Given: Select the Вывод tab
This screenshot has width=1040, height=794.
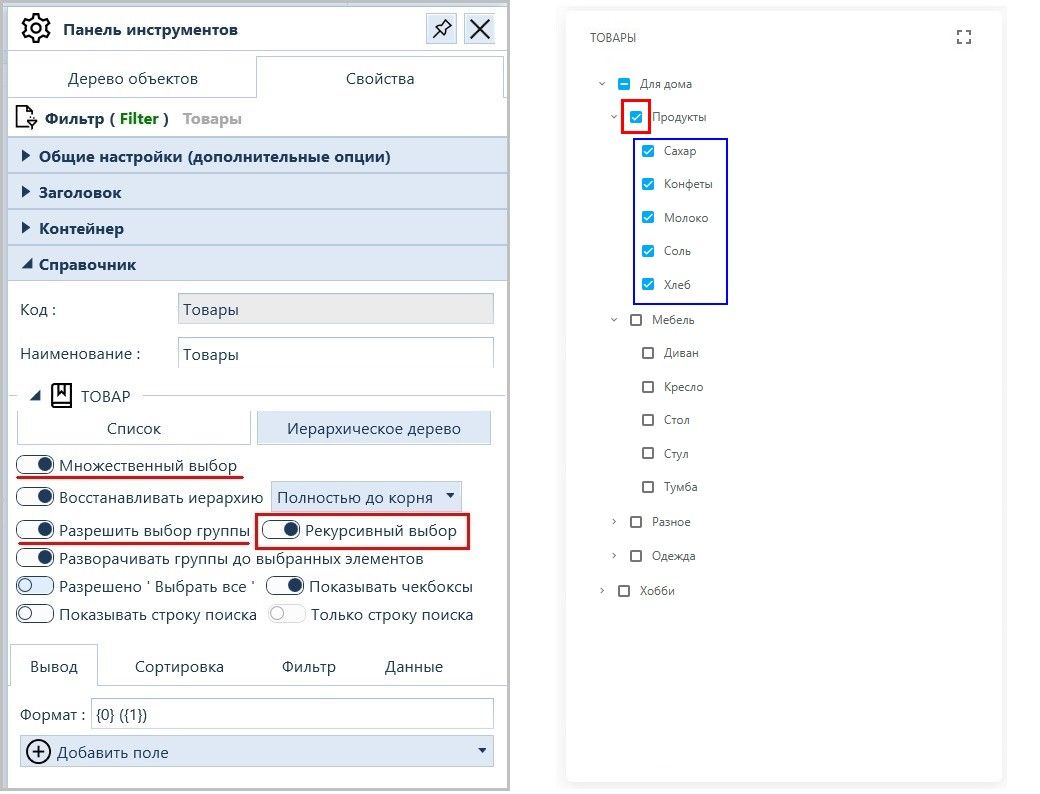Looking at the screenshot, I should click(54, 666).
